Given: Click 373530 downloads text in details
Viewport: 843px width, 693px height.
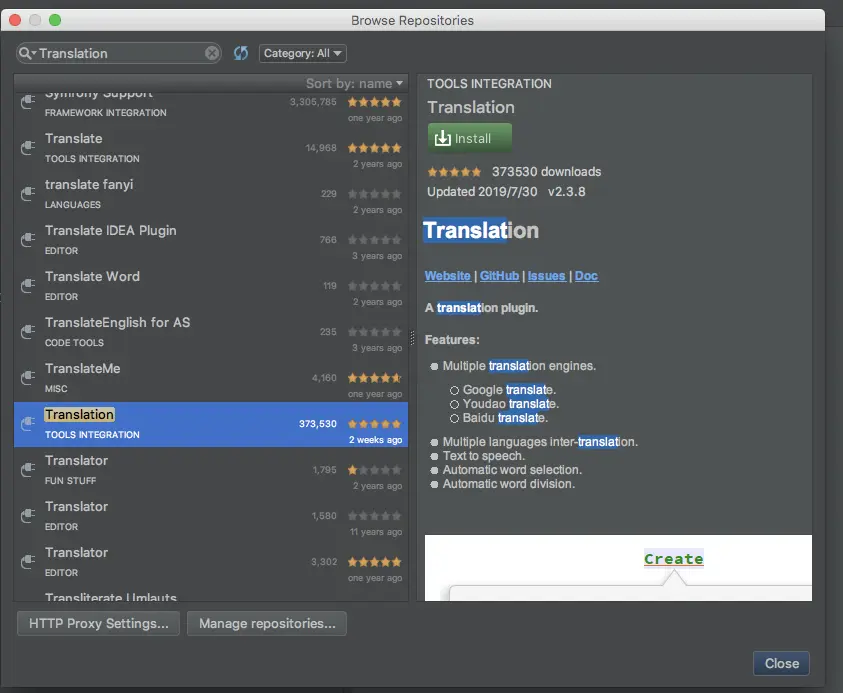Looking at the screenshot, I should pos(546,172).
